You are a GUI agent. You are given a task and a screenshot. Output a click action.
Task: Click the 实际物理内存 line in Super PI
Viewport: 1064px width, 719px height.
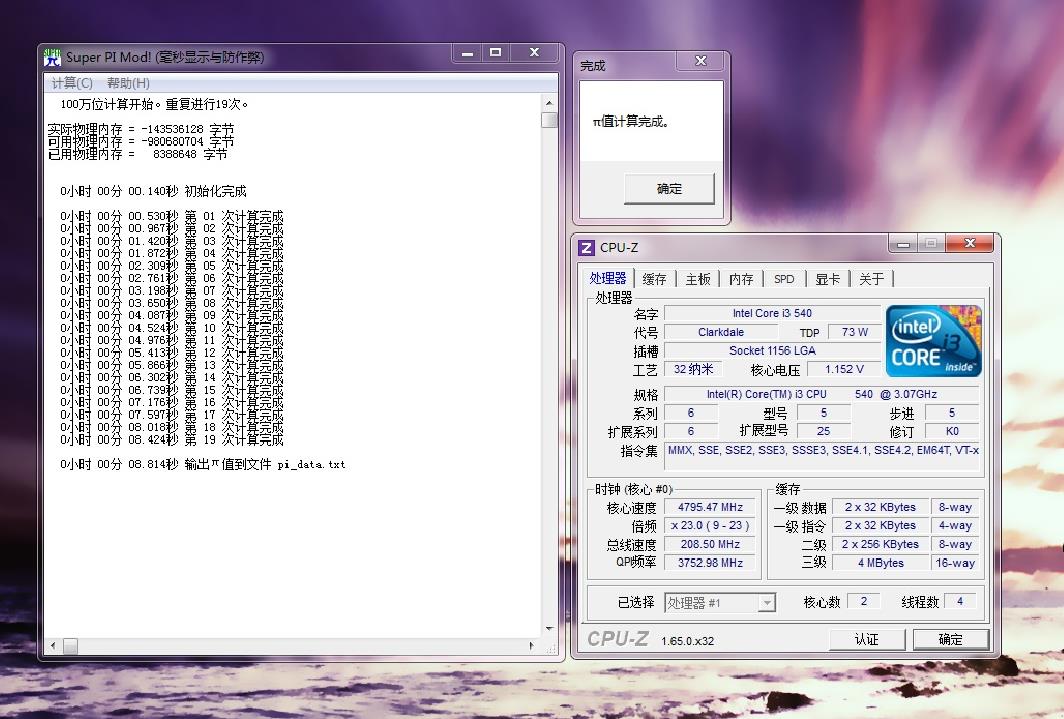140,129
